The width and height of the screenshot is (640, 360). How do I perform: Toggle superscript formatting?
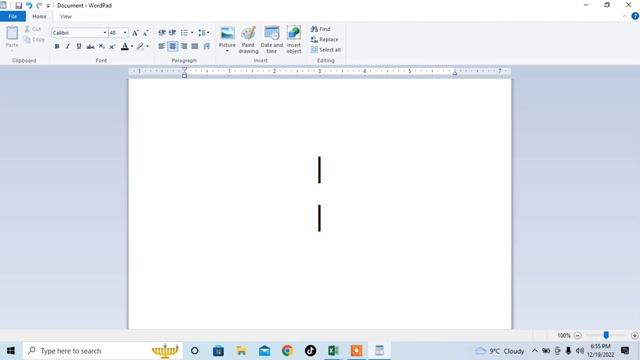[112, 46]
